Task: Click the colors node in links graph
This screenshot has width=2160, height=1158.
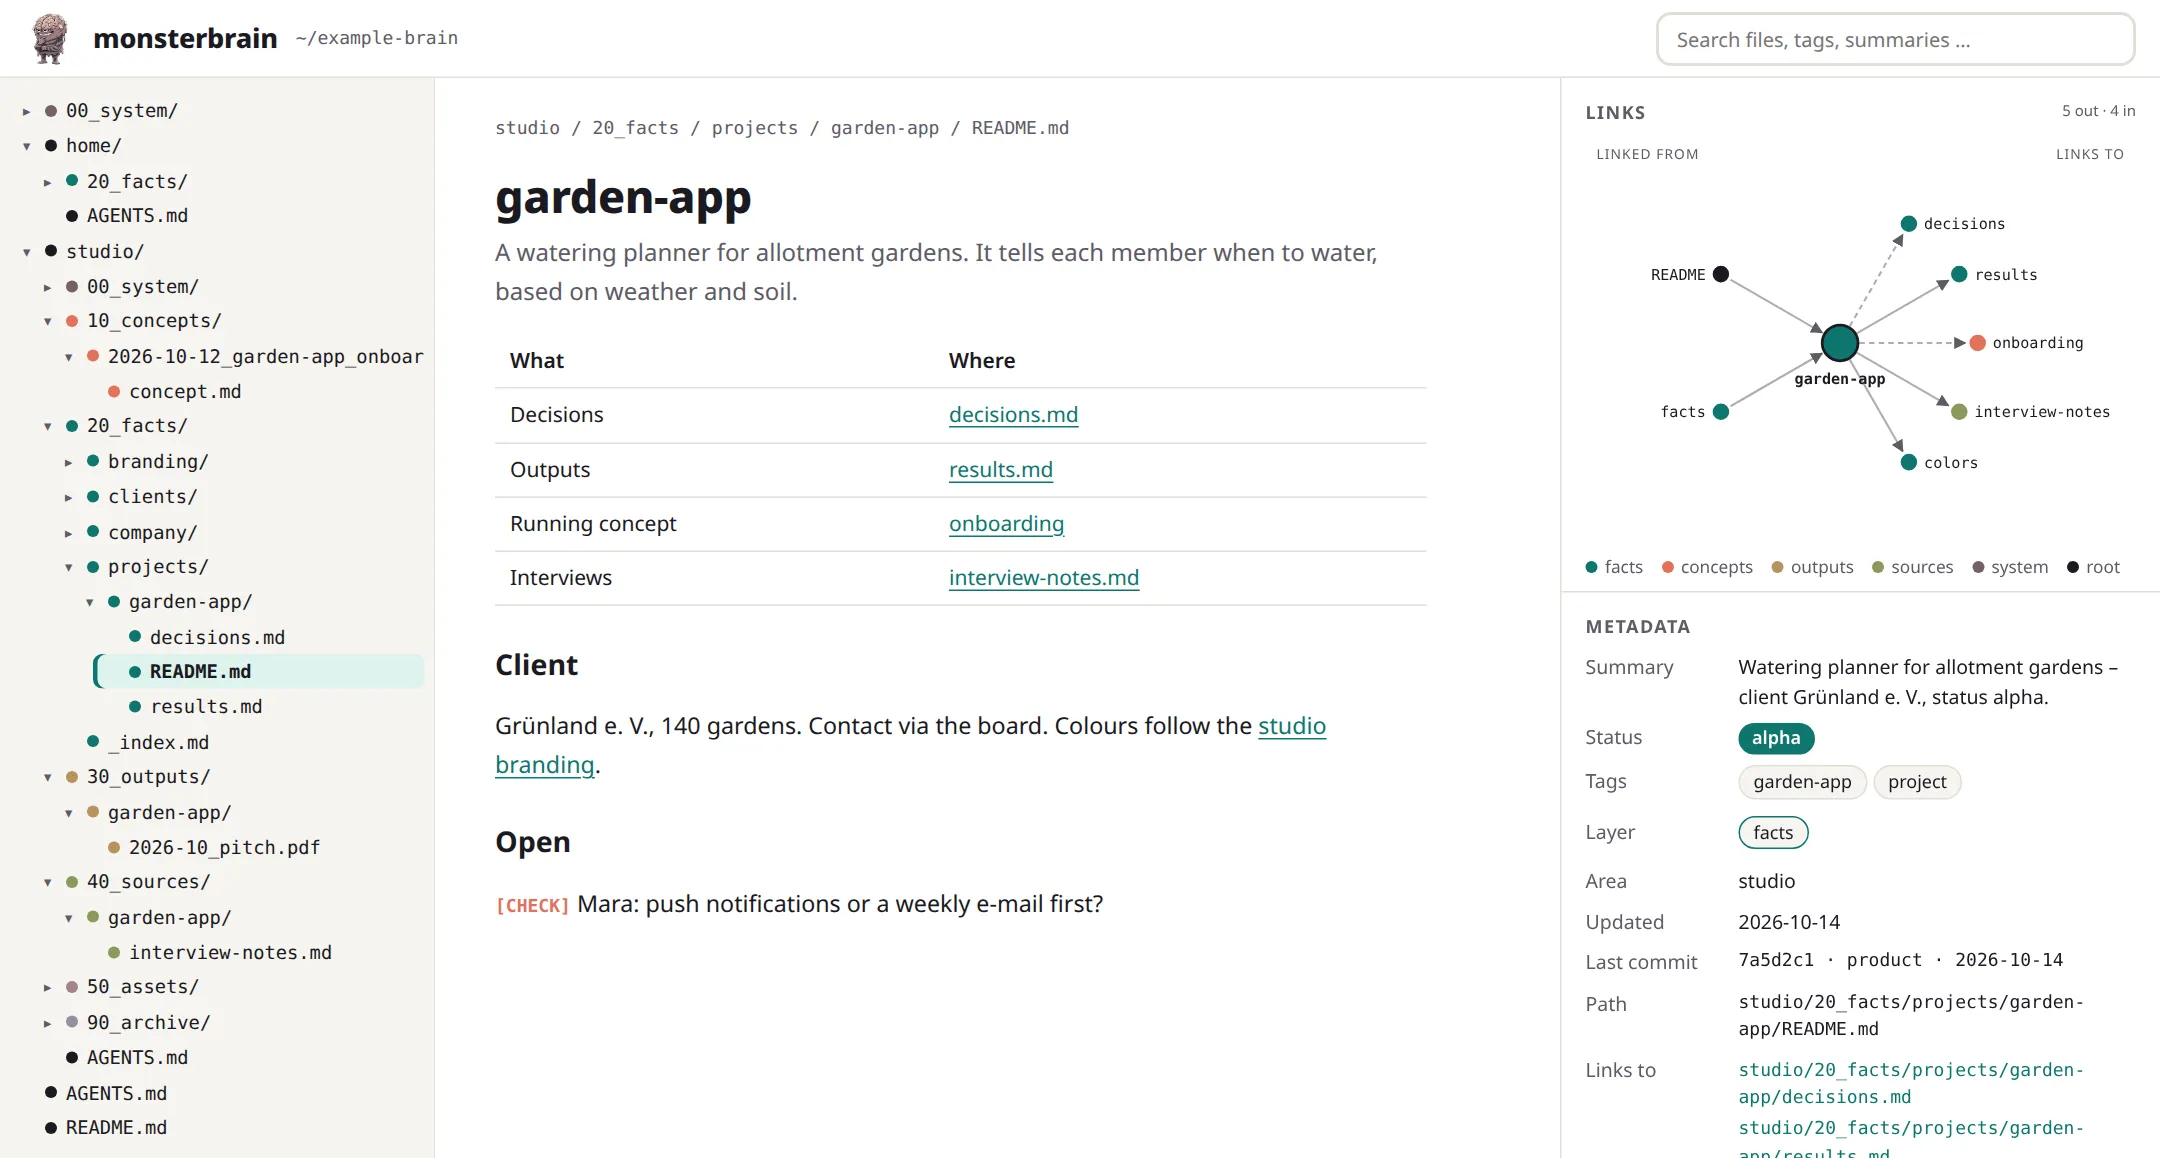Action: pyautogui.click(x=1909, y=463)
